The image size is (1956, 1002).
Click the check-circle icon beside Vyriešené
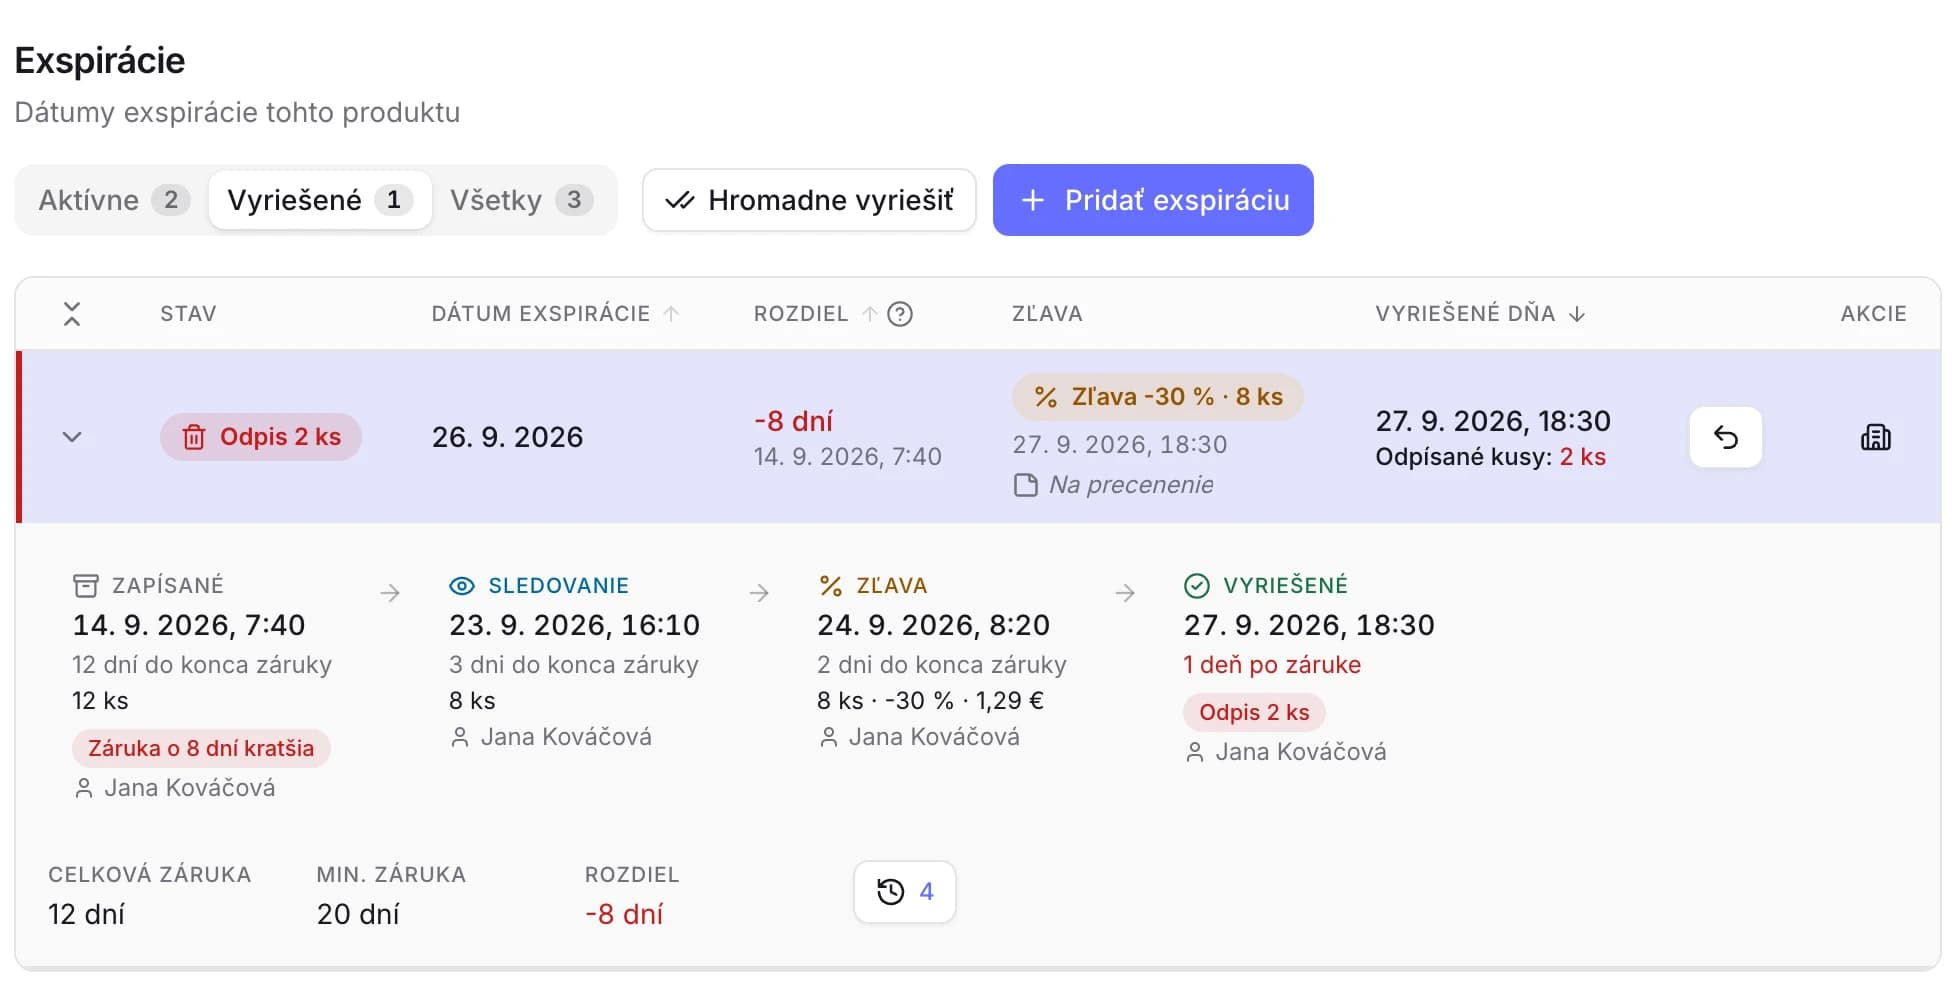pyautogui.click(x=1197, y=586)
